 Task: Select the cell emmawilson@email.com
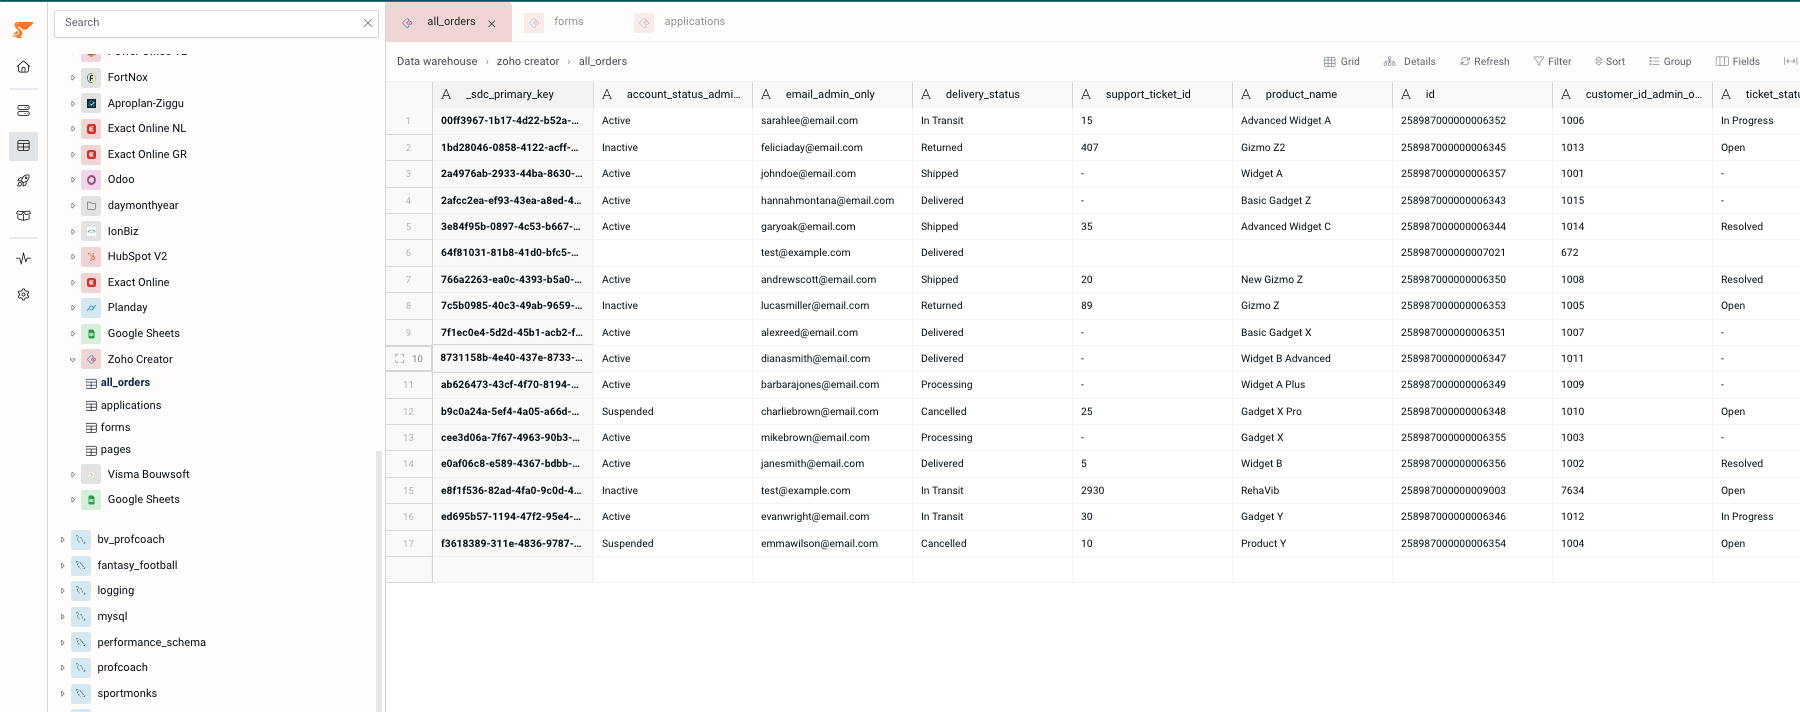coord(832,544)
